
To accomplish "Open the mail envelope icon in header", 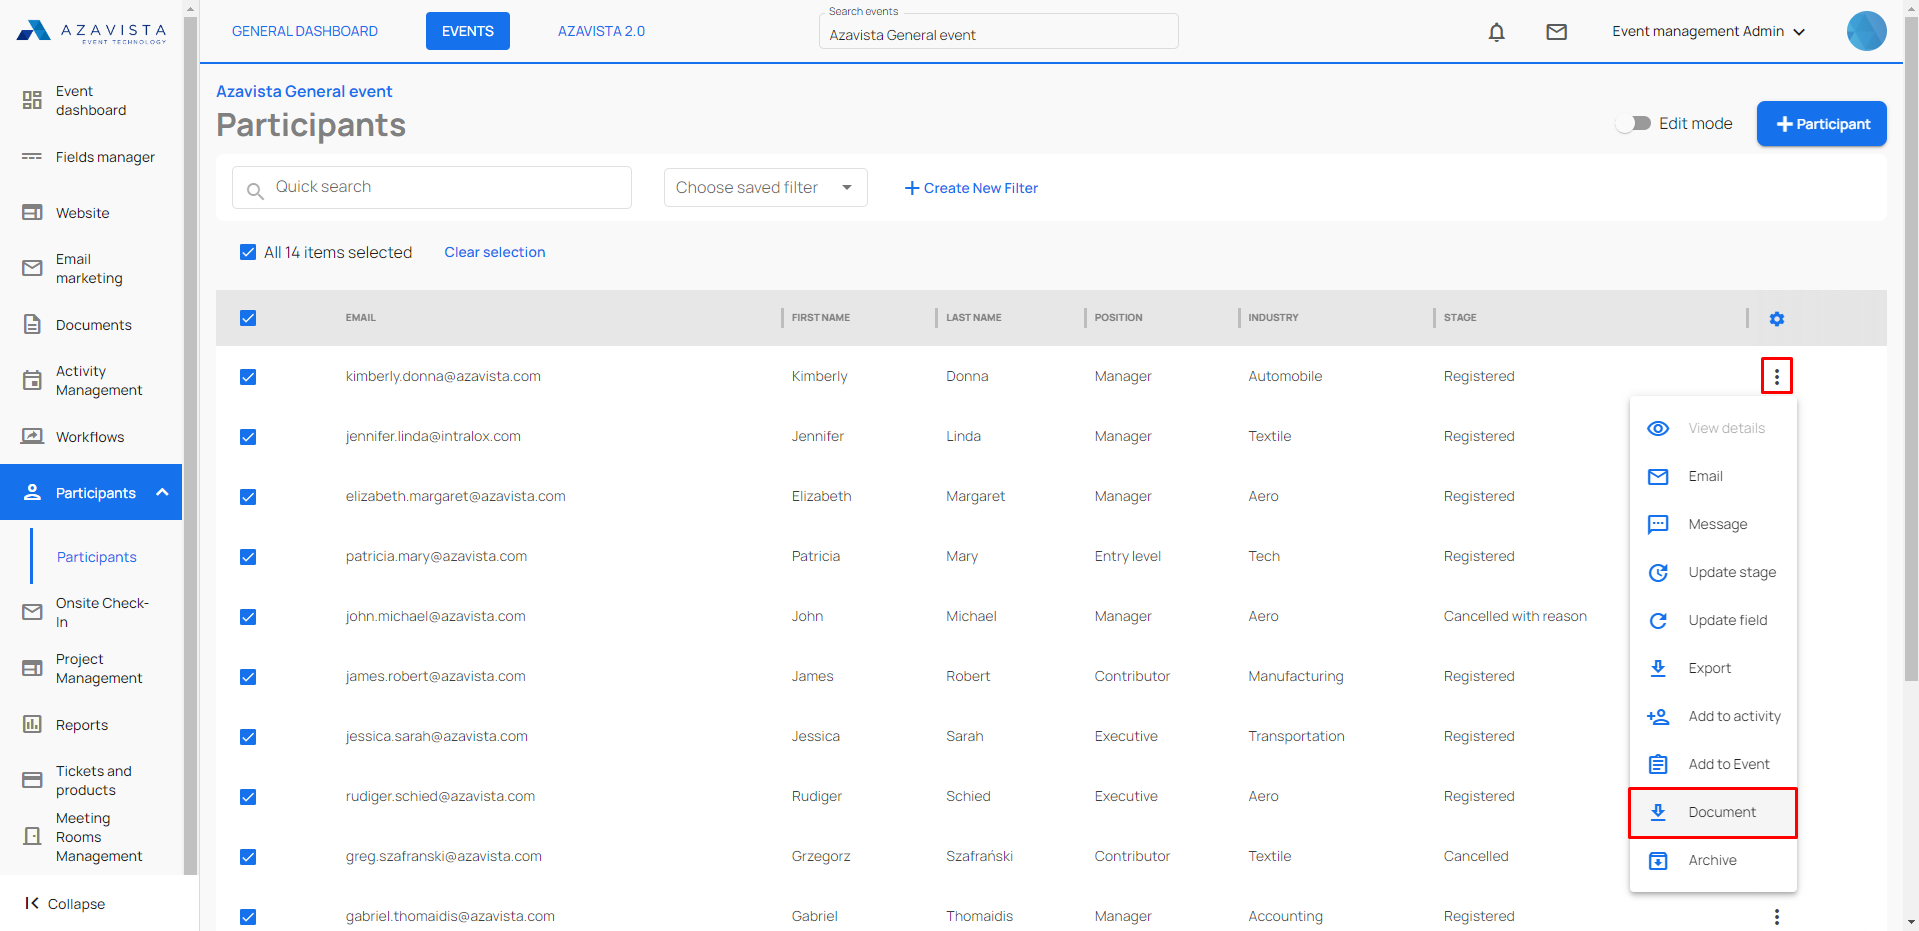I will (1556, 32).
